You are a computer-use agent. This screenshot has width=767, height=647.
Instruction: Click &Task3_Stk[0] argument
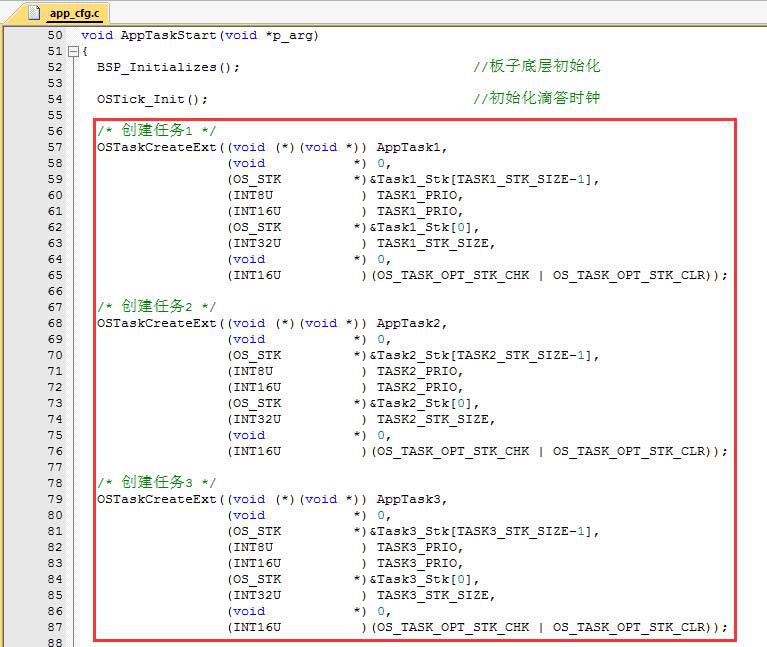coord(421,580)
